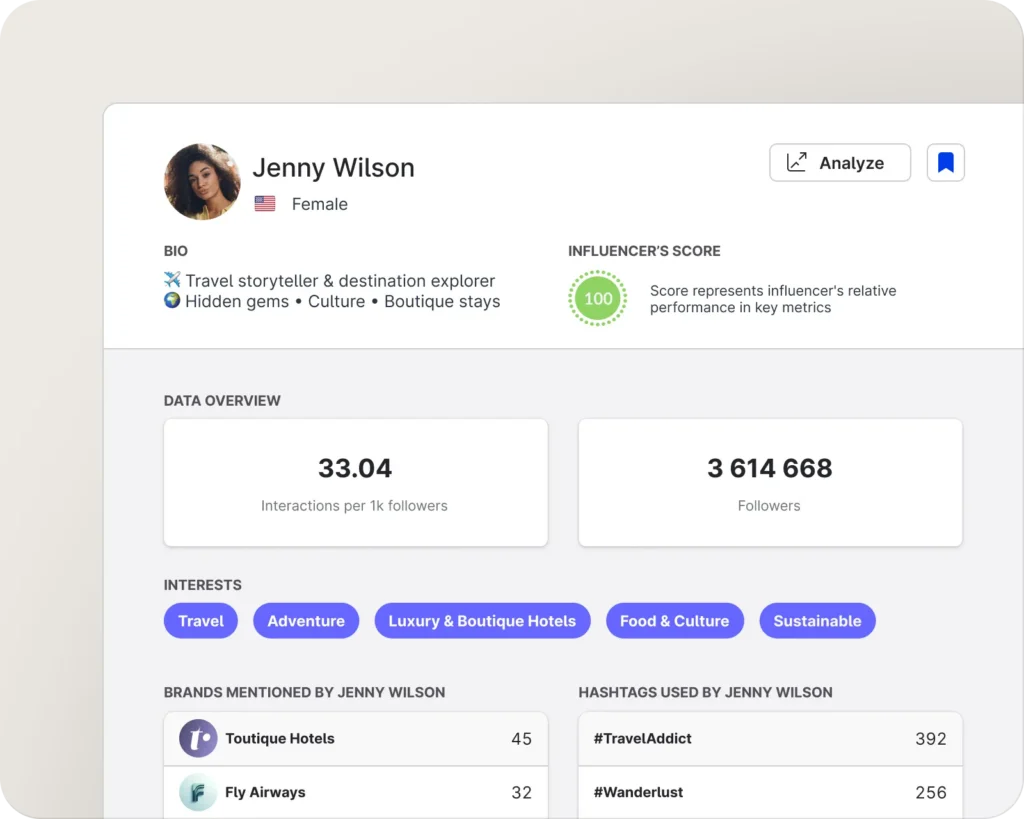This screenshot has height=819, width=1024.
Task: Click the Followers count card
Action: pyautogui.click(x=770, y=483)
